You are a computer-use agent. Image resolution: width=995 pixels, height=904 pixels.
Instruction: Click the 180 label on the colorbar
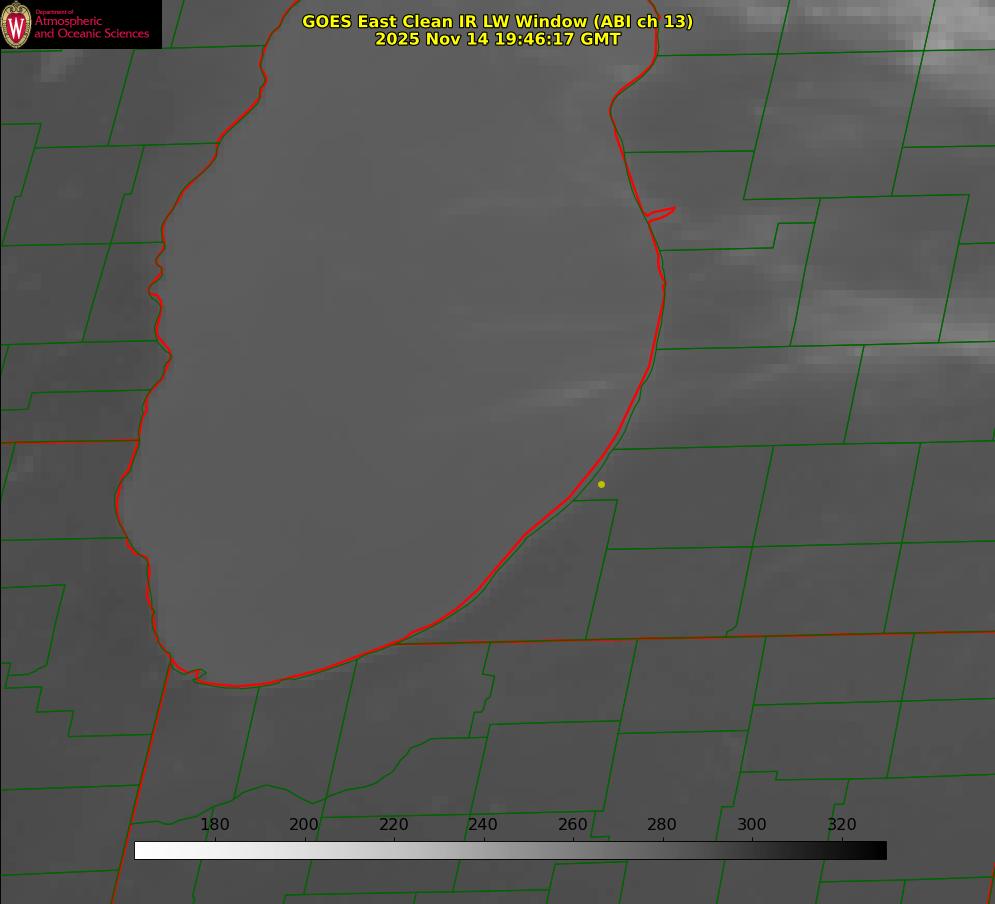coord(215,825)
